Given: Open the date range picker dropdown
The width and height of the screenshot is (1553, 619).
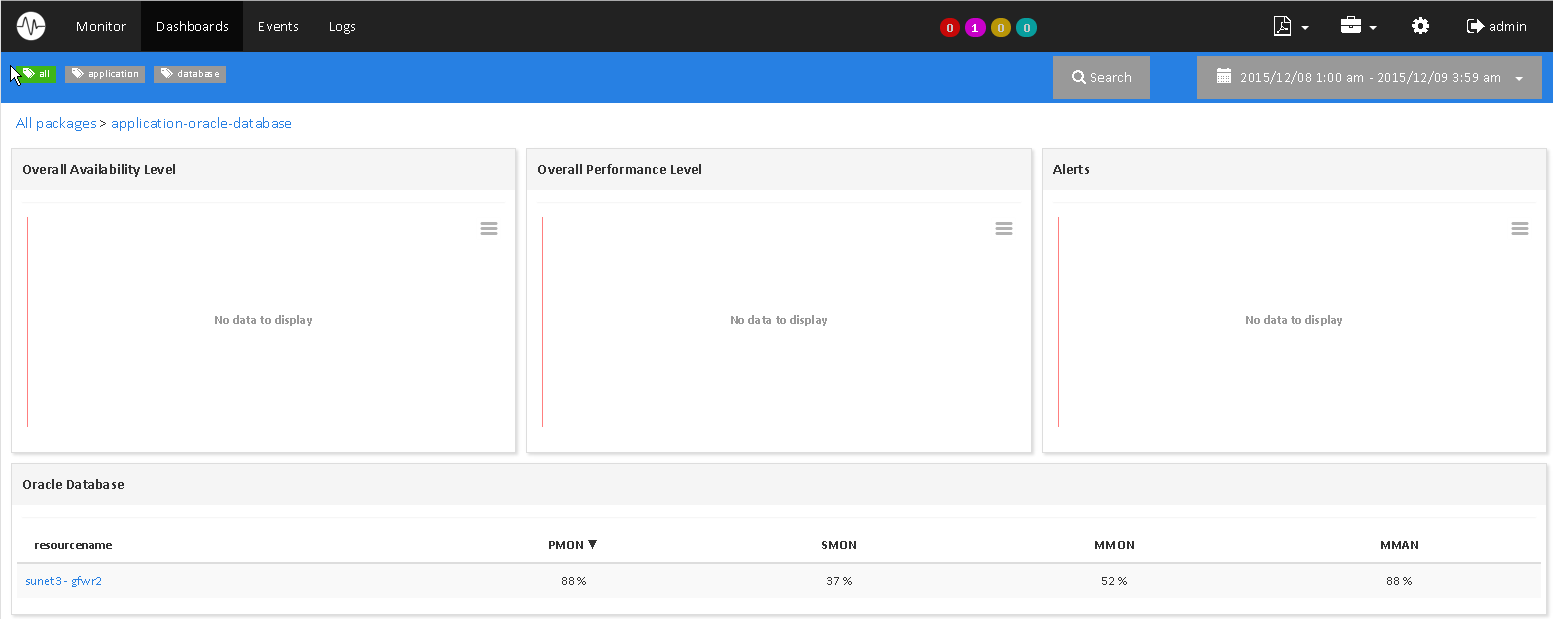Looking at the screenshot, I should tap(1369, 78).
